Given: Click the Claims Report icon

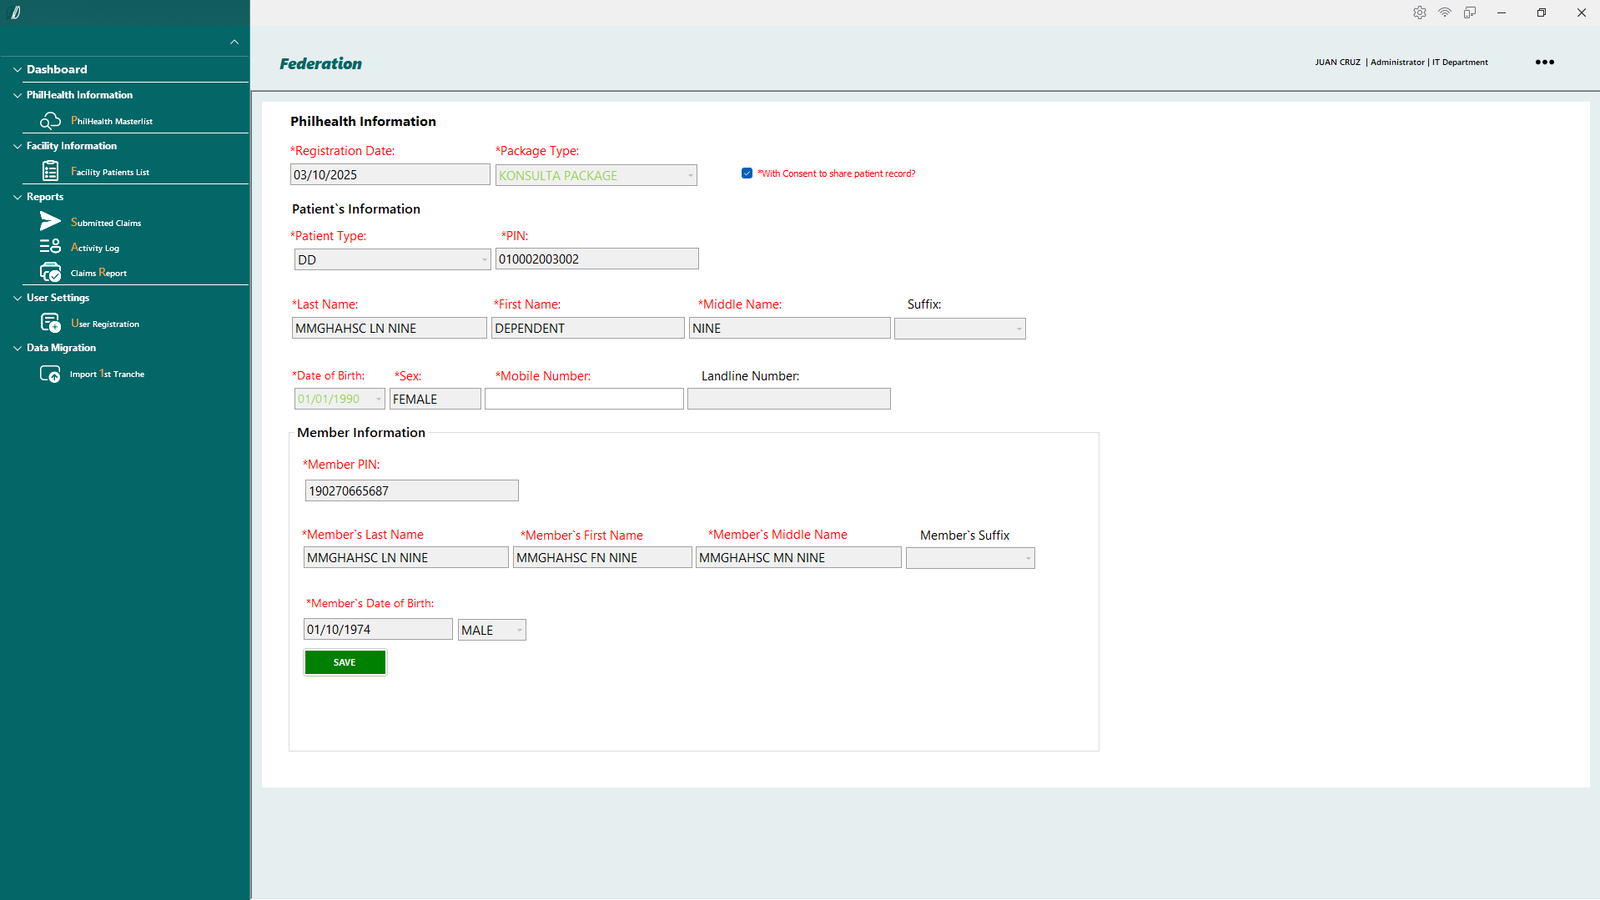Looking at the screenshot, I should click(x=50, y=272).
